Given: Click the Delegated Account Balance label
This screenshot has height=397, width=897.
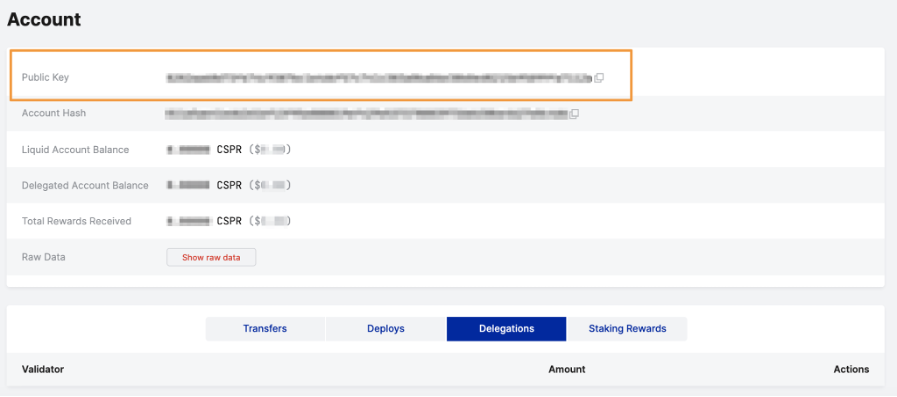Looking at the screenshot, I should point(85,185).
